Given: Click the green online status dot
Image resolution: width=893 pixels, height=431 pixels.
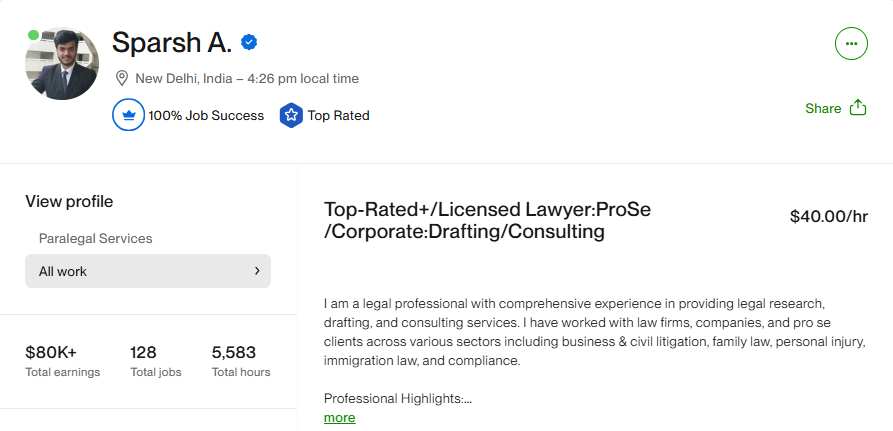Looking at the screenshot, I should pos(34,35).
